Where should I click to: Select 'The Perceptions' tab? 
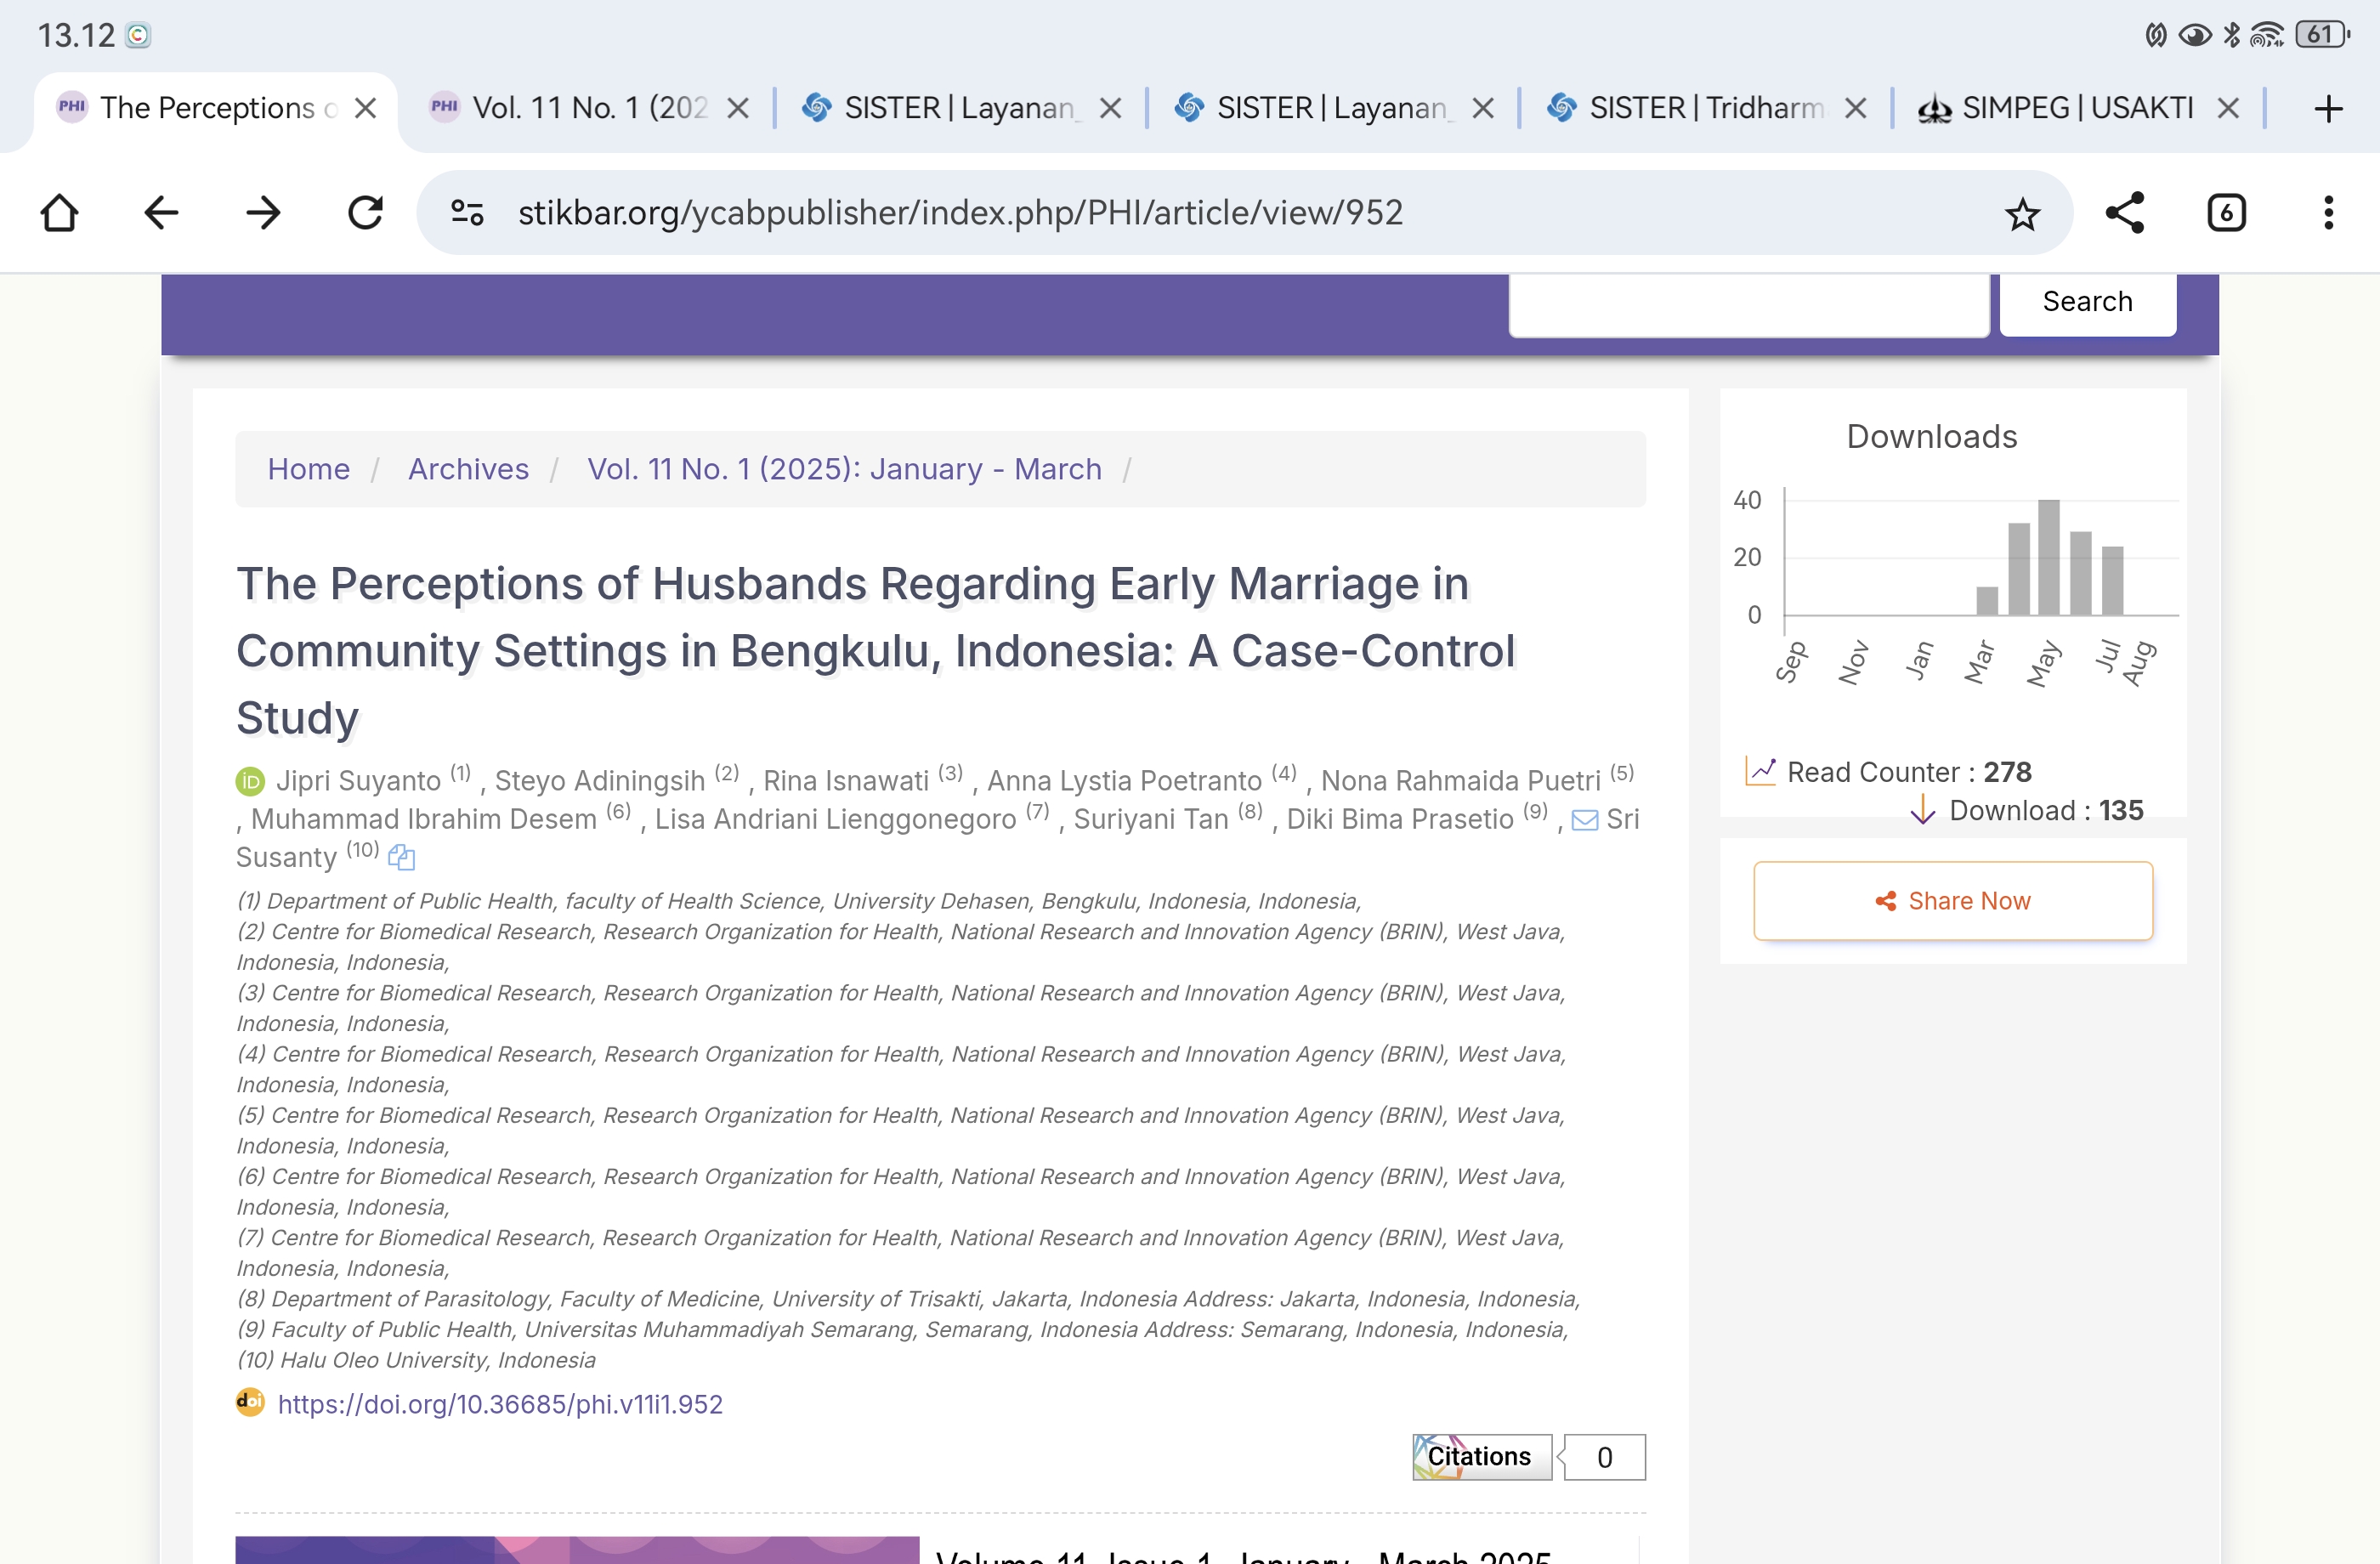tap(218, 108)
